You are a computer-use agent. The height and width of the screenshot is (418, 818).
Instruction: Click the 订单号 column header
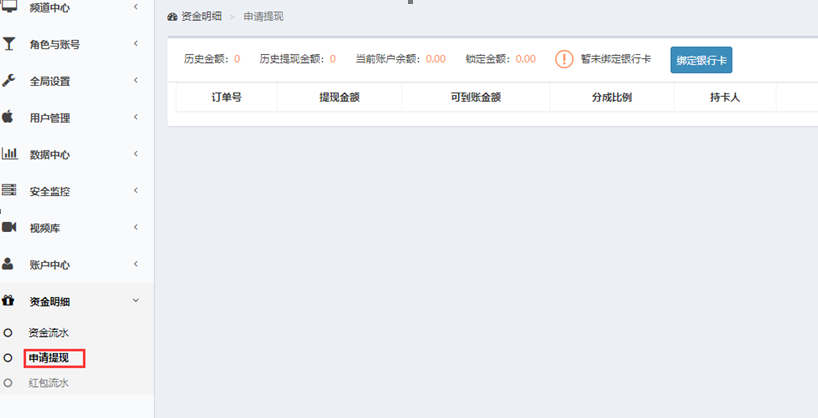[226, 97]
